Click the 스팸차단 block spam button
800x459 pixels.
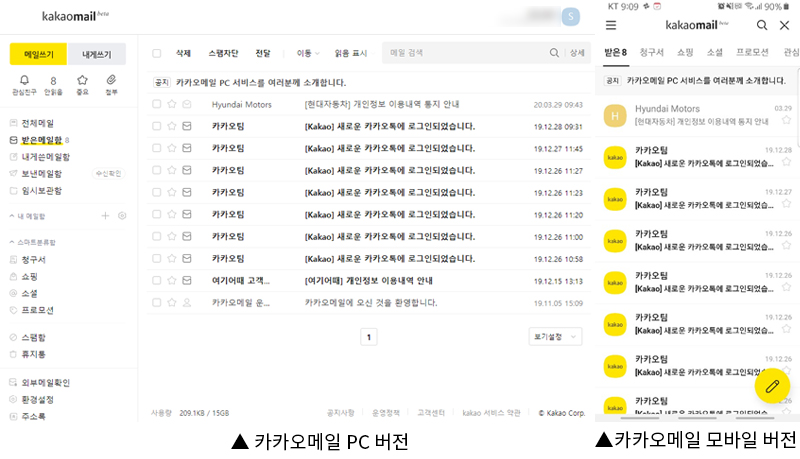223,53
